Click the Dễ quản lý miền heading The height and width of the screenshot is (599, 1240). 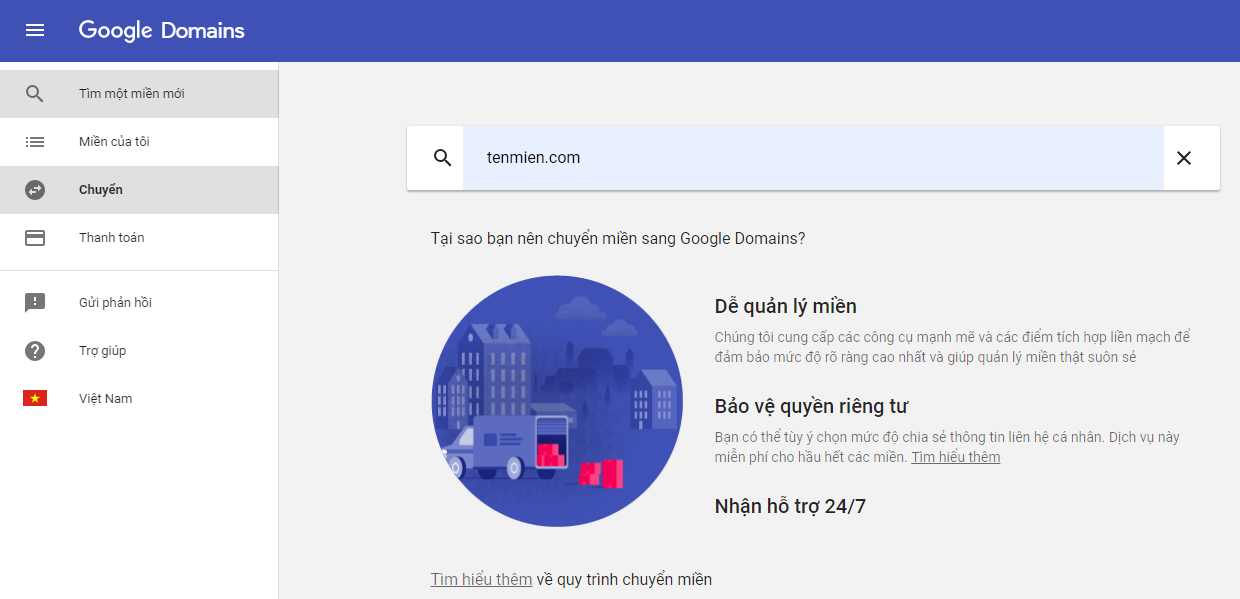[x=785, y=306]
